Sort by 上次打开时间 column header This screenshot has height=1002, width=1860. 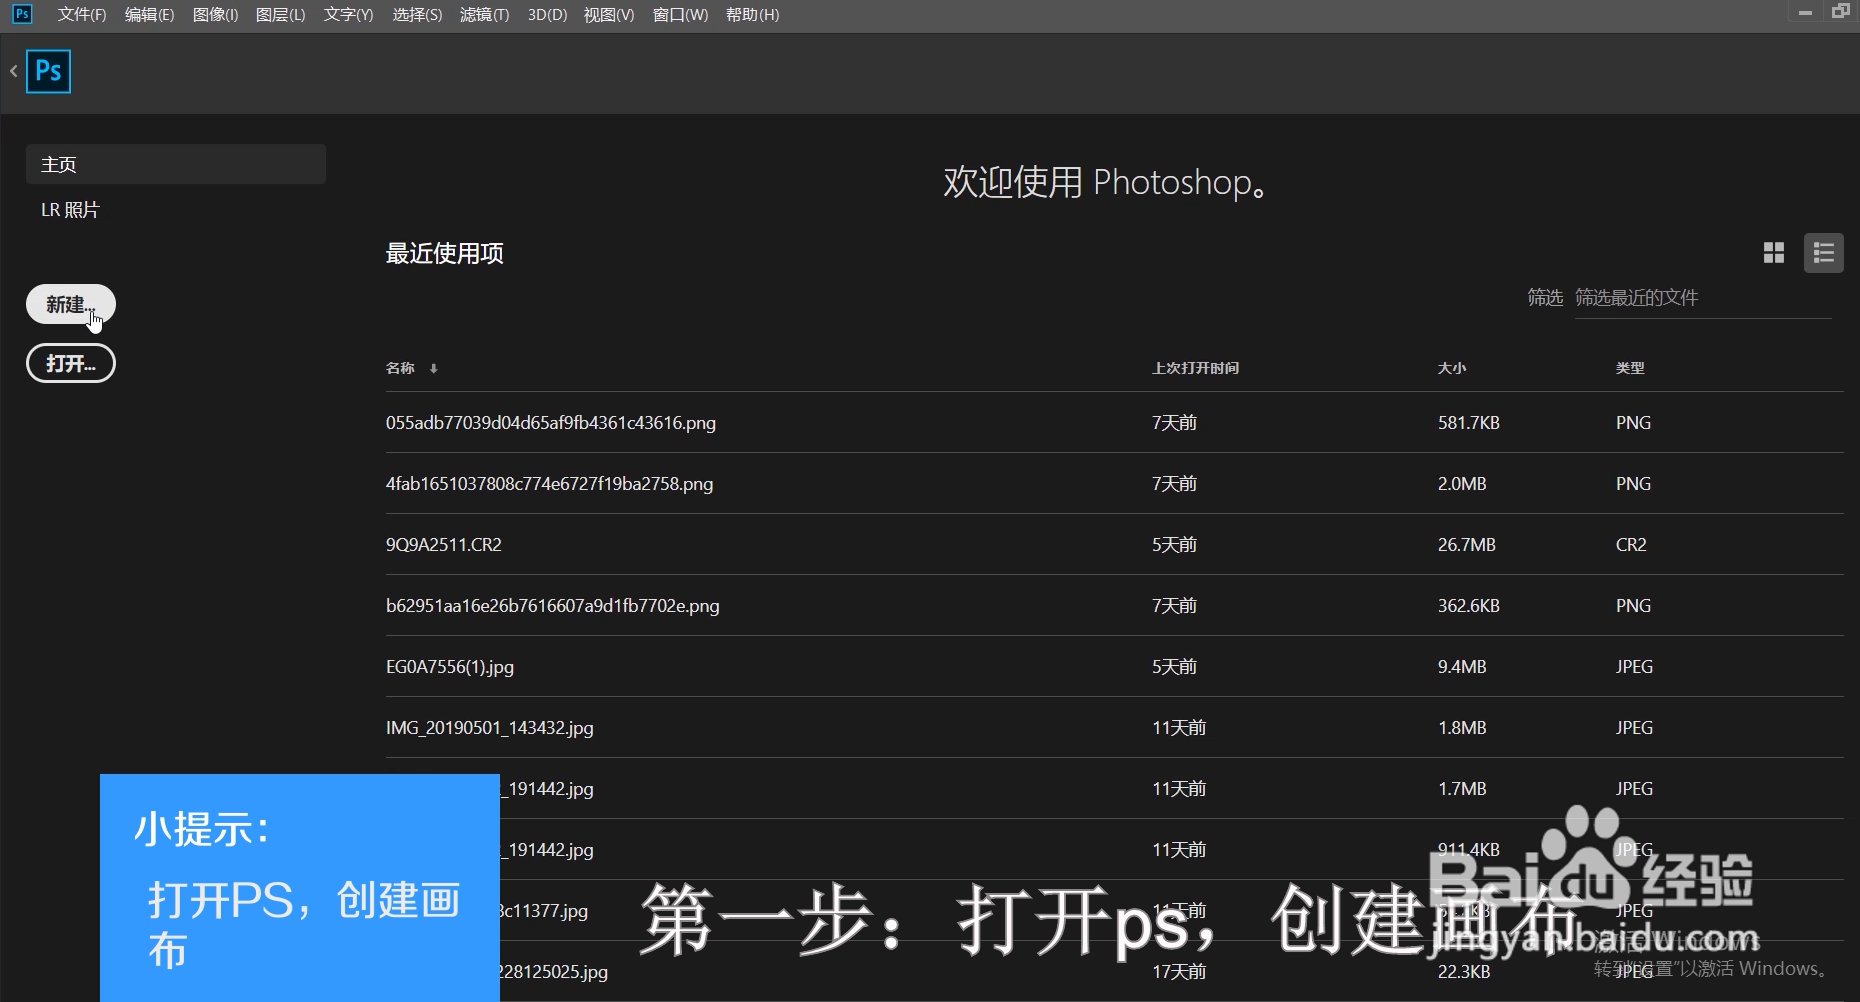pyautogui.click(x=1195, y=368)
